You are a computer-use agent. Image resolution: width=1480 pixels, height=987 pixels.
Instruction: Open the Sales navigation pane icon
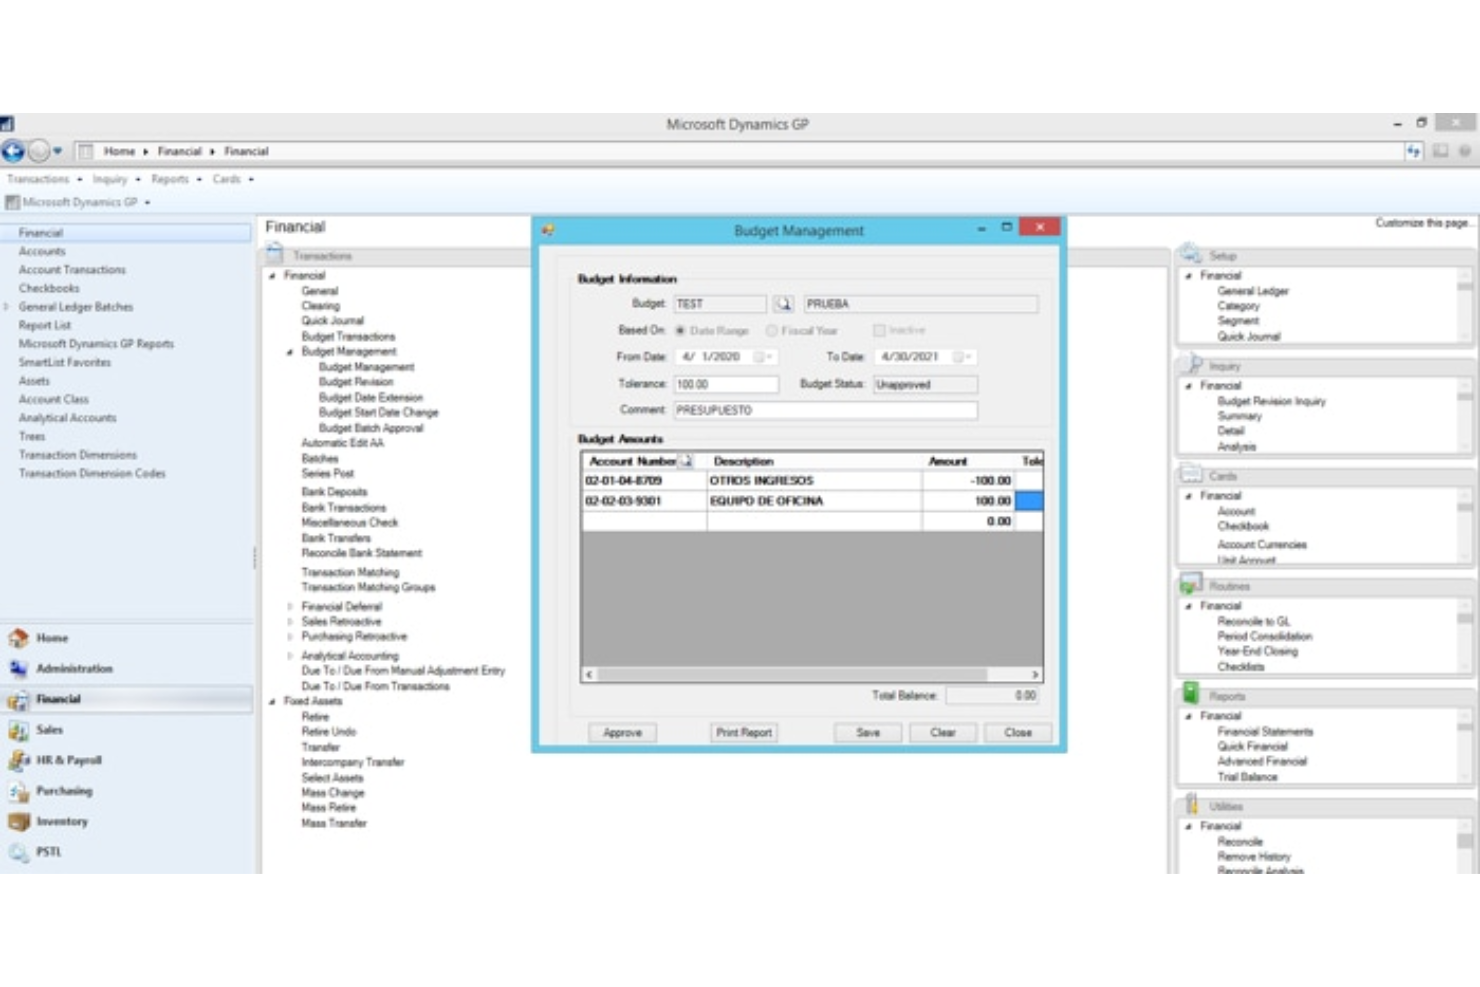coord(18,730)
